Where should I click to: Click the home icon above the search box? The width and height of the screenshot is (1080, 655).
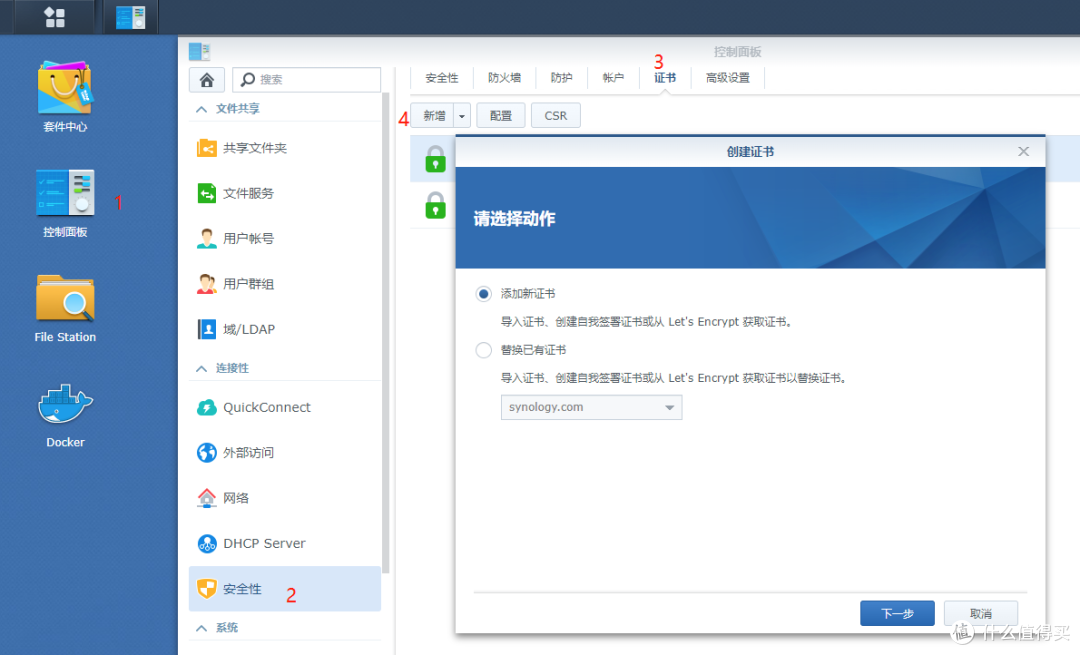(x=207, y=79)
